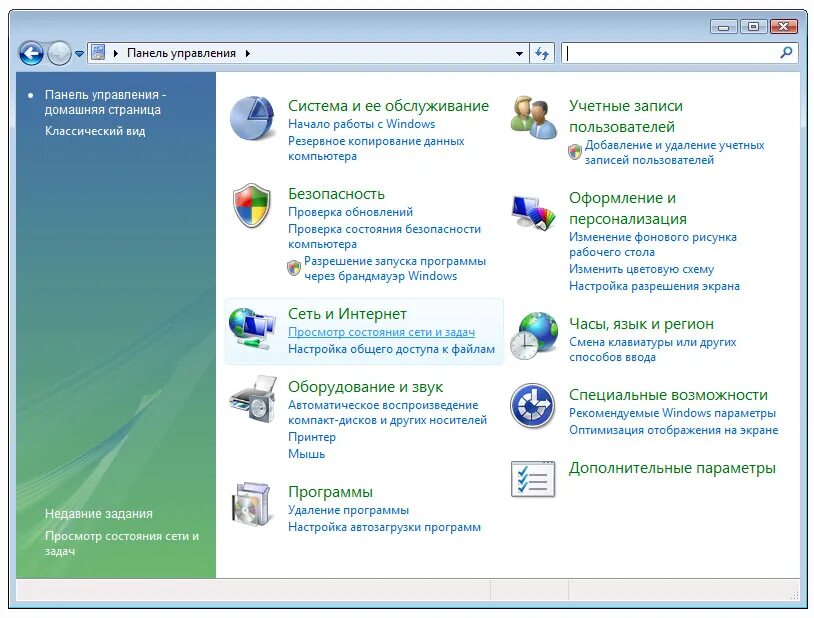Click 'Рекомендуемые Windows параметры' link
Screen dimensions: 814x618
point(672,413)
